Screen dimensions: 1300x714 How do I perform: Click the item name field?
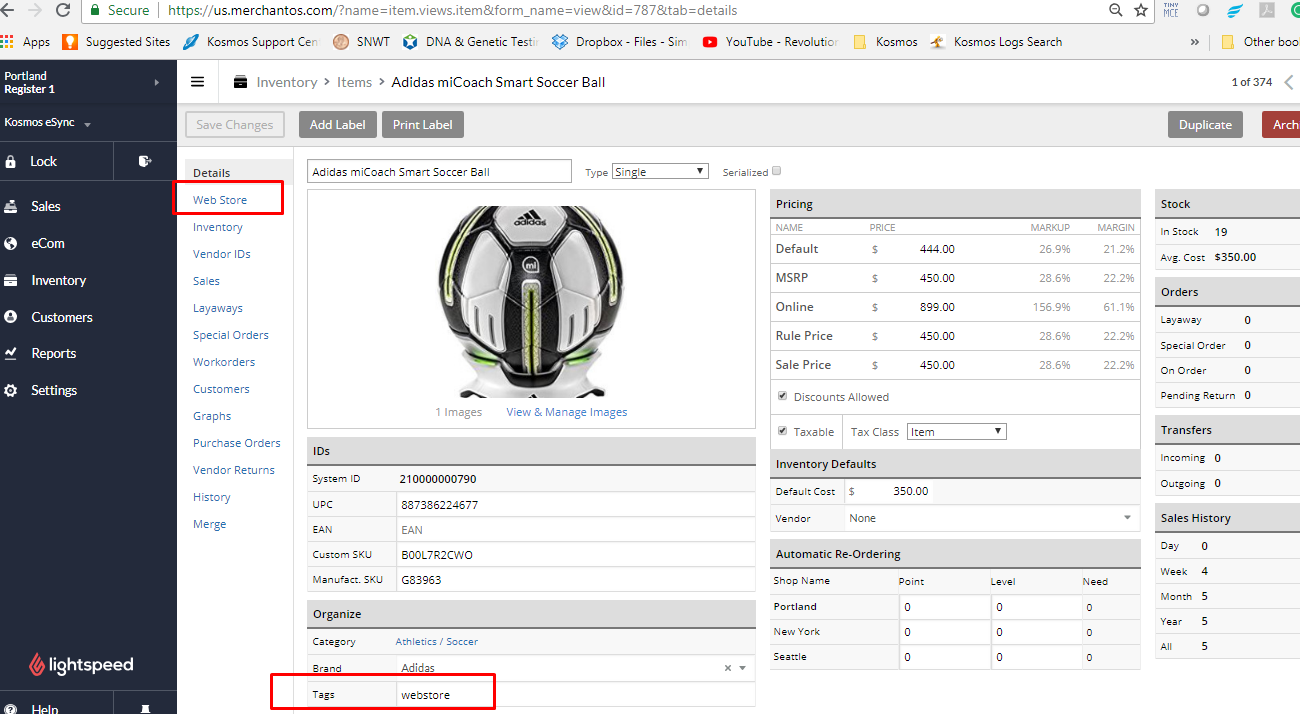tap(440, 171)
